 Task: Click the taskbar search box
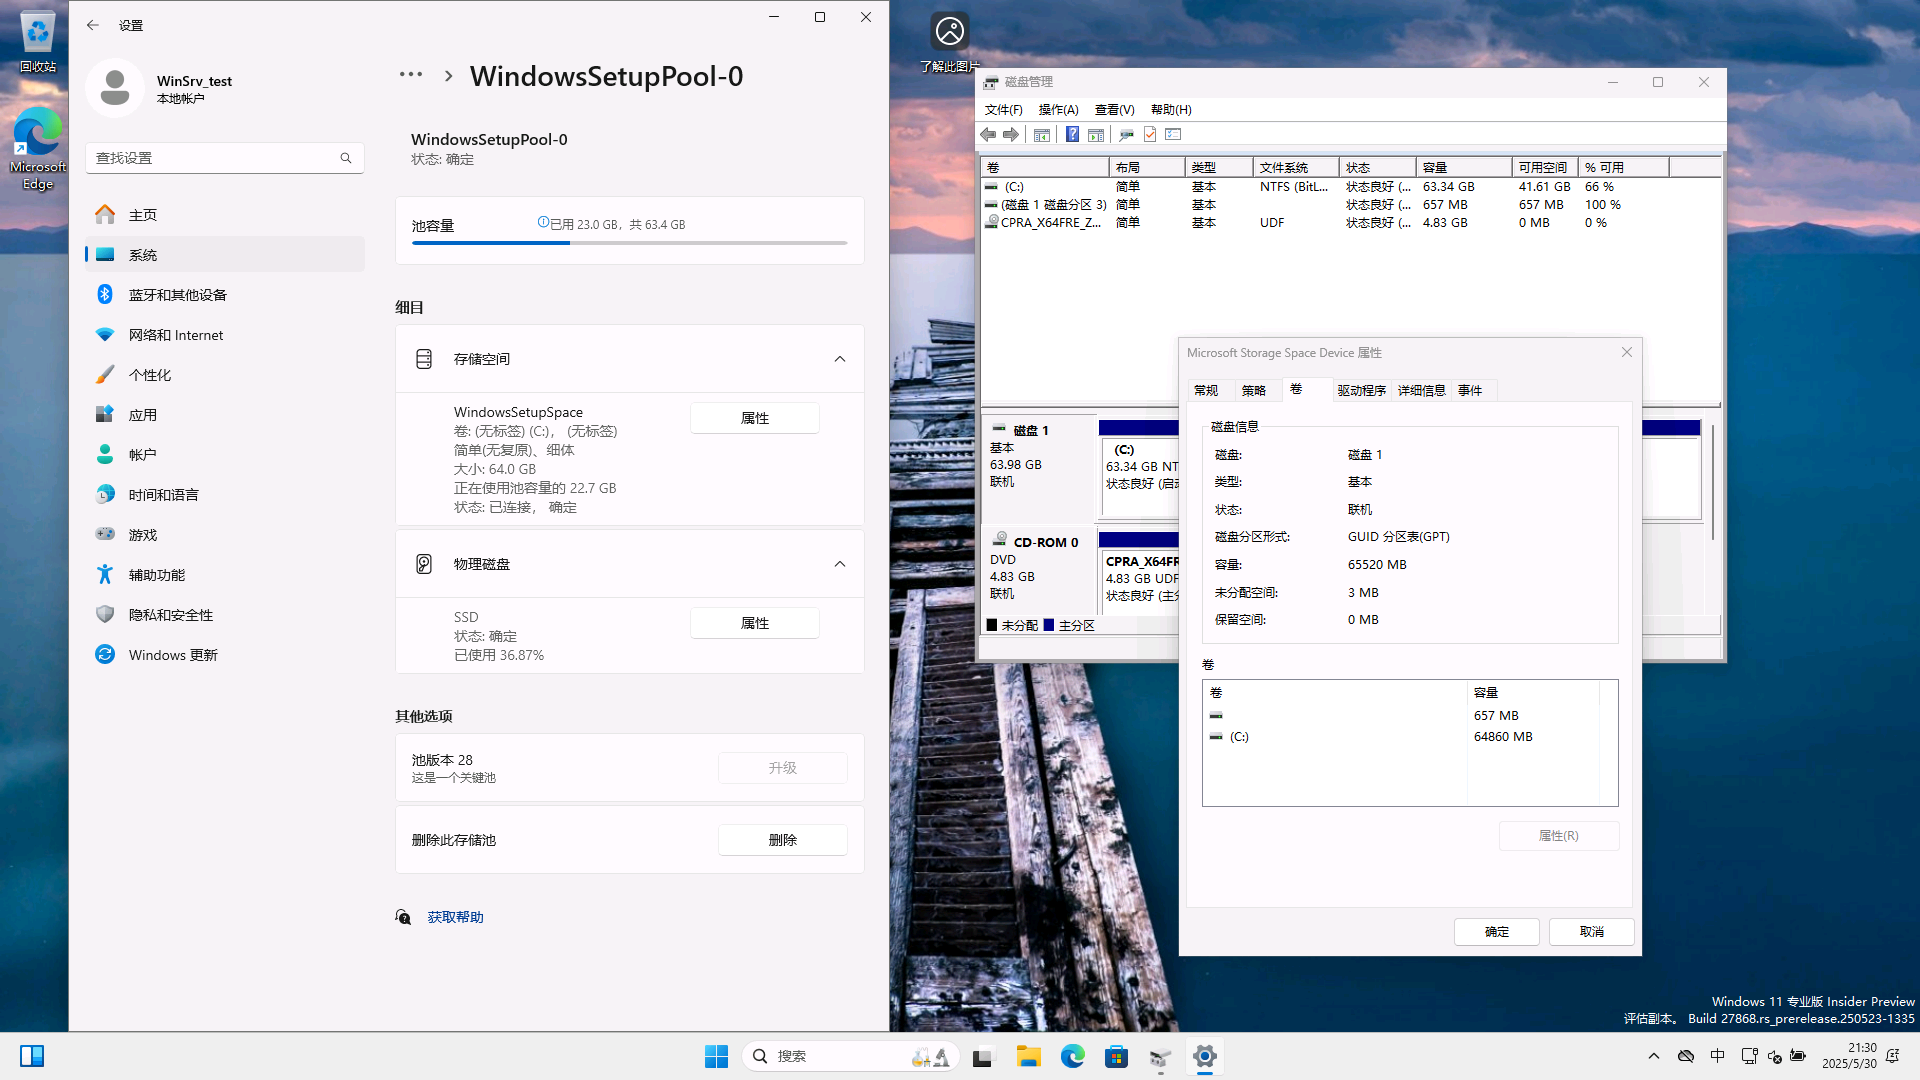pyautogui.click(x=851, y=1056)
